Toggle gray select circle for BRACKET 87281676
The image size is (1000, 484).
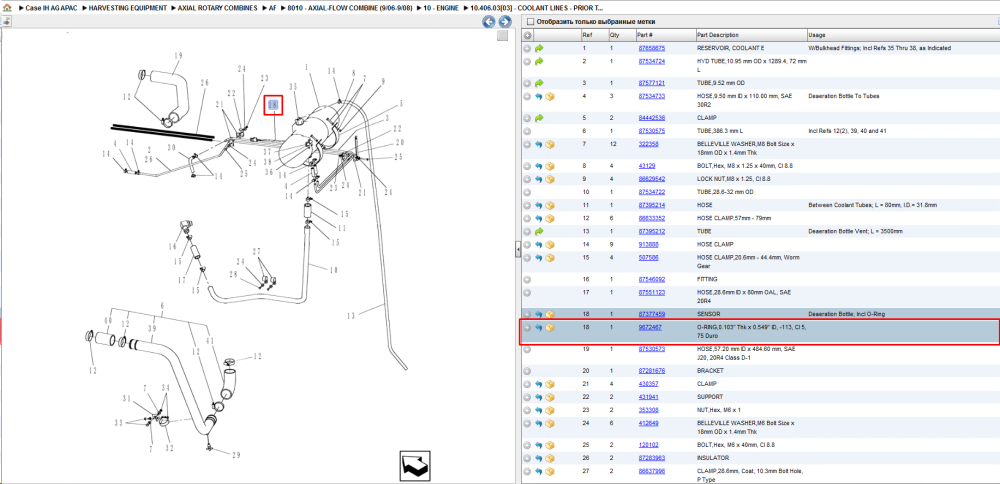tap(527, 371)
